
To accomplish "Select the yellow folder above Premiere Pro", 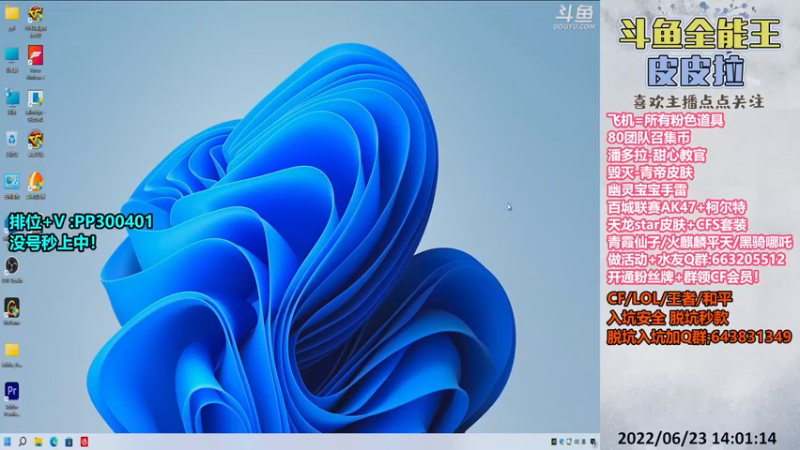I will click(12, 349).
